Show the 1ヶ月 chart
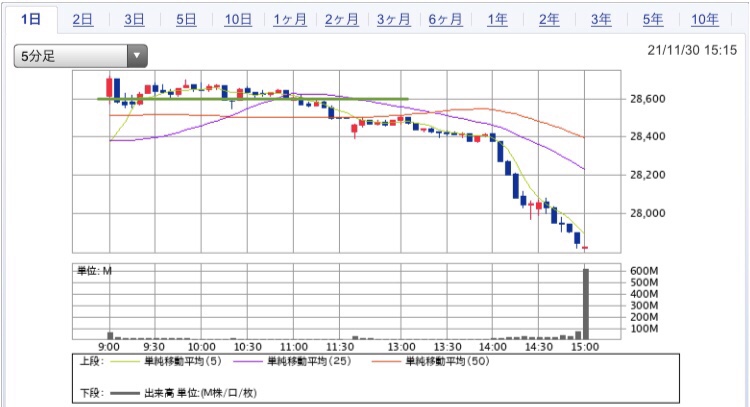The width and height of the screenshot is (750, 407). coord(290,20)
